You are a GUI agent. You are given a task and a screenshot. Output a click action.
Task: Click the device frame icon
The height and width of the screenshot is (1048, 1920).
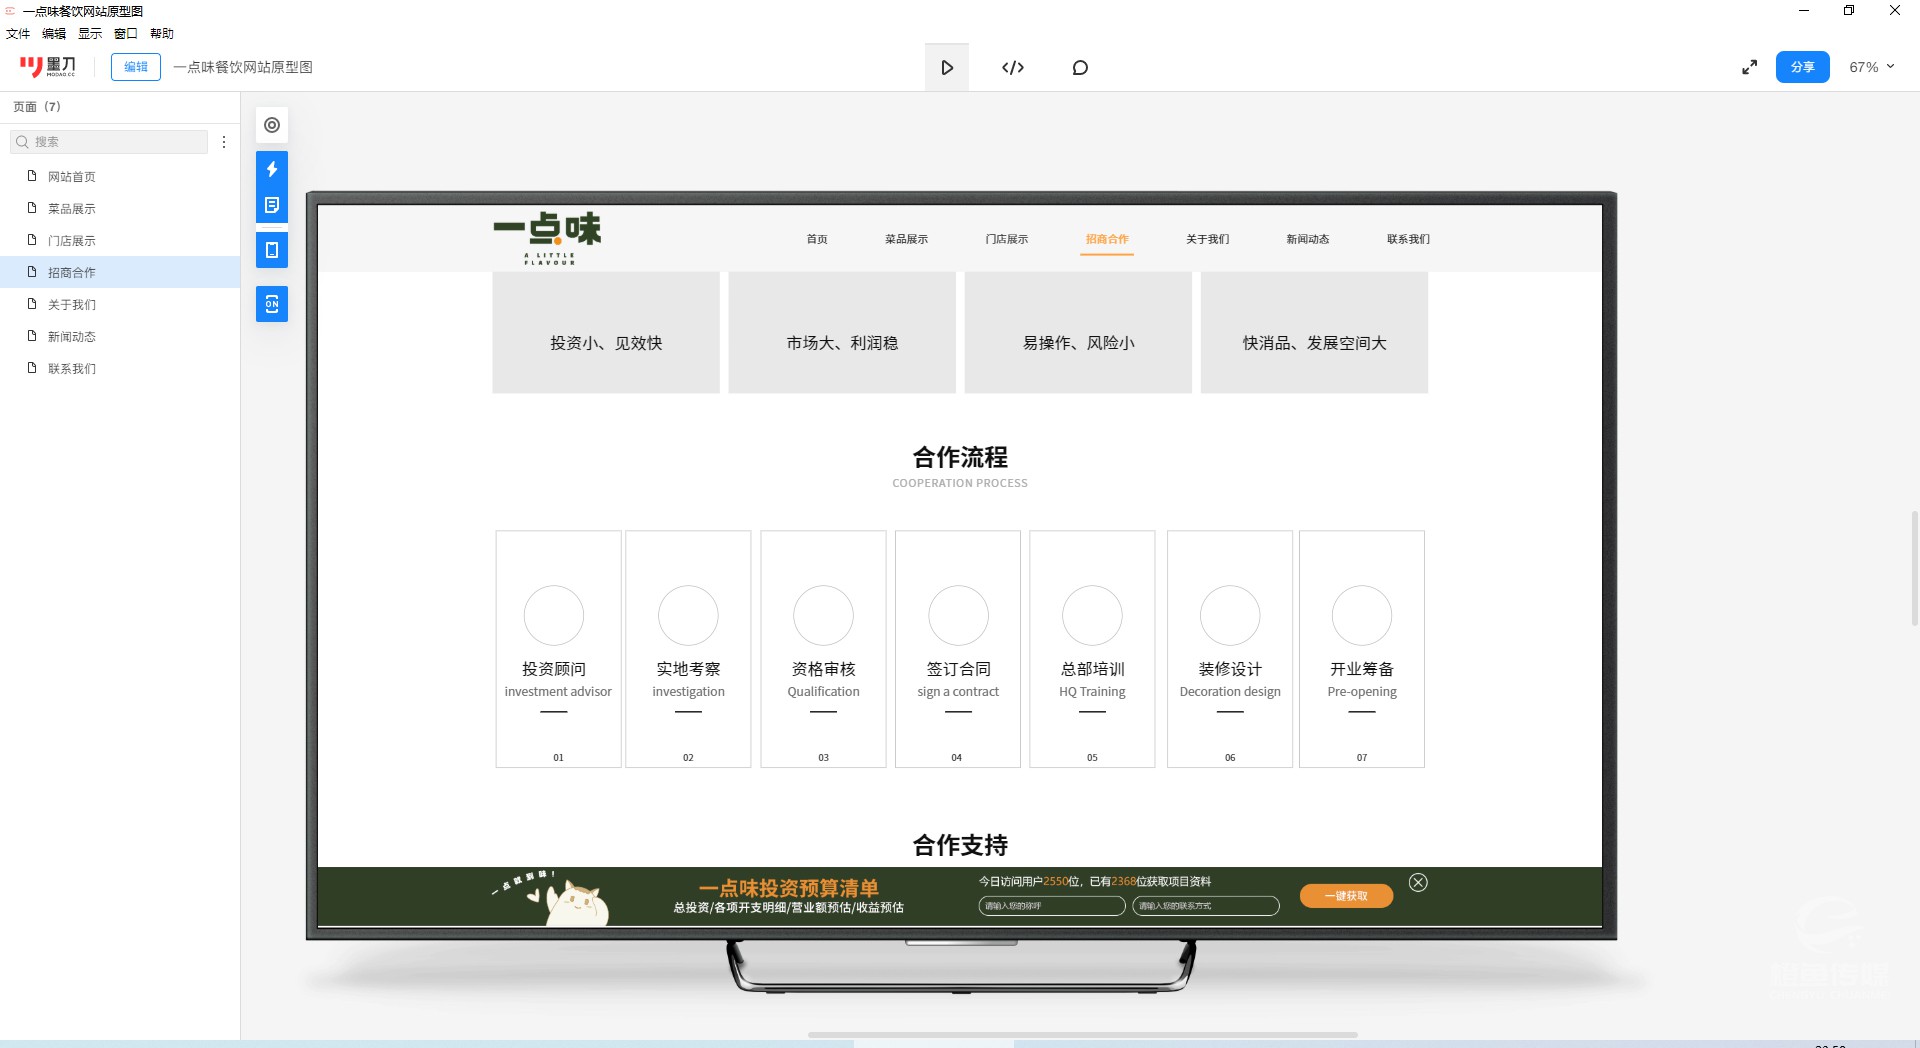tap(272, 250)
